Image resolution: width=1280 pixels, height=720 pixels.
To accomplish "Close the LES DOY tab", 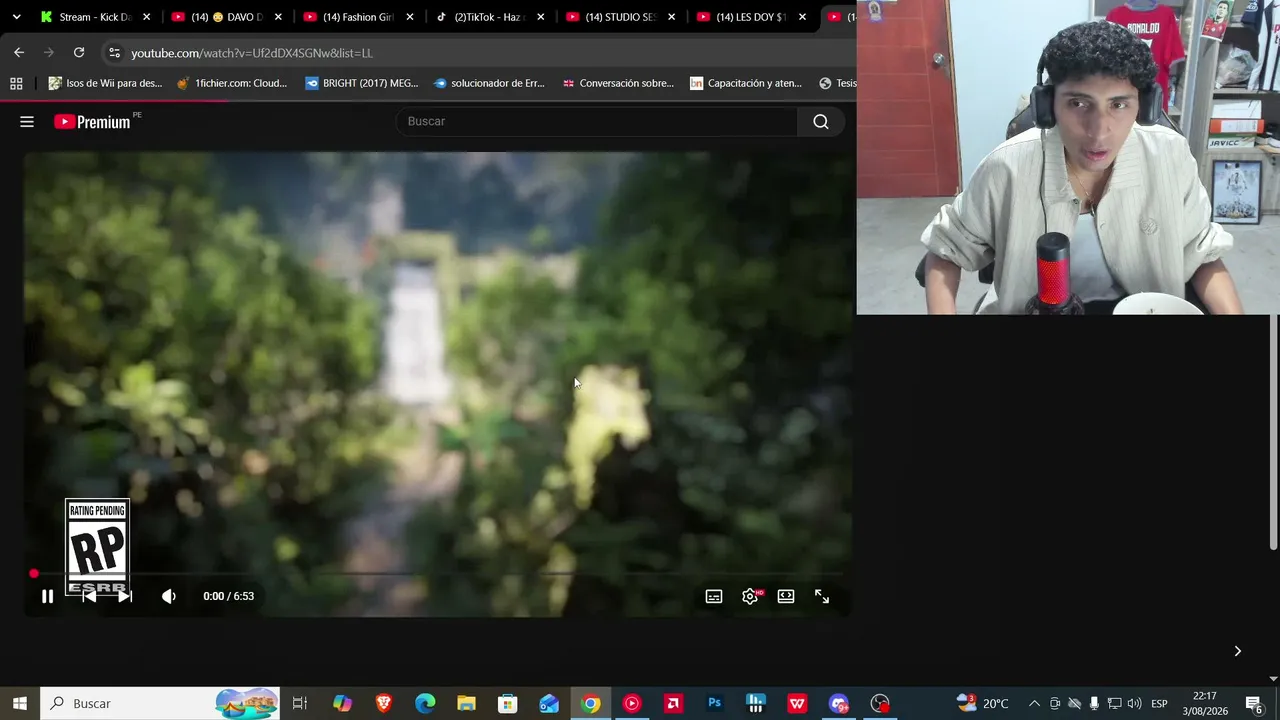I will [802, 17].
